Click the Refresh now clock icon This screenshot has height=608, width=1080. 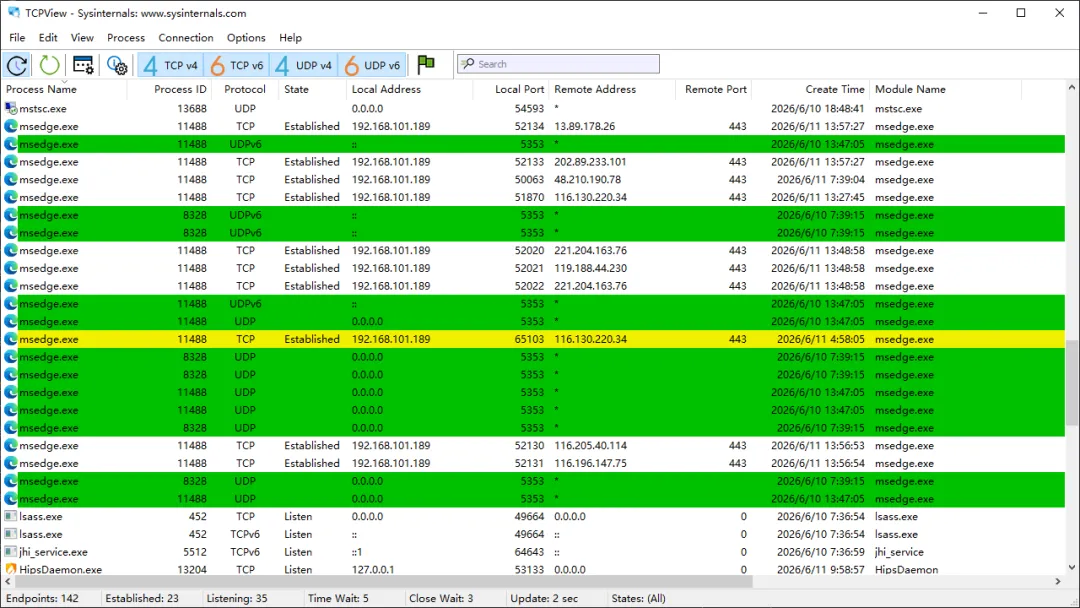[17, 65]
